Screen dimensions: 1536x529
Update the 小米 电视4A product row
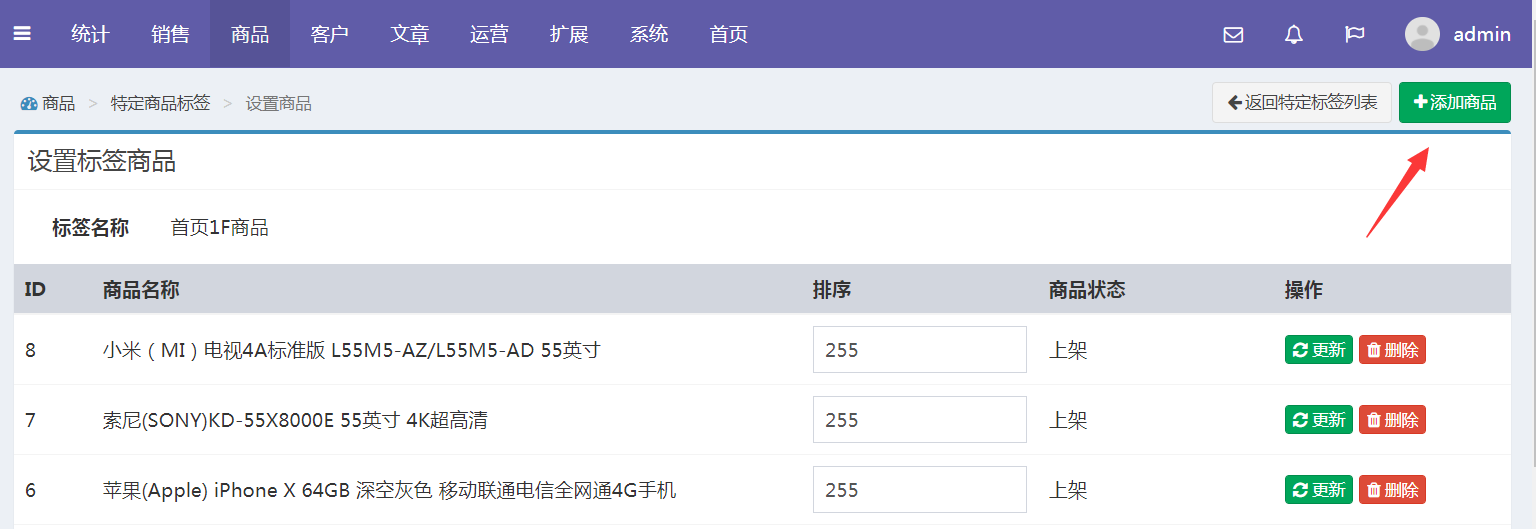[x=1318, y=350]
